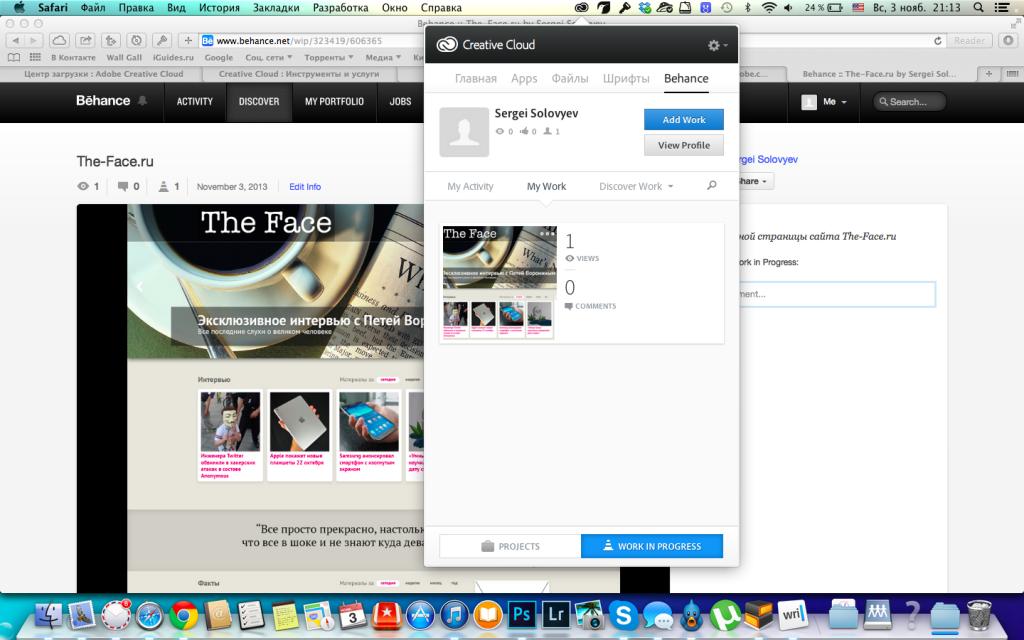Open ACTIVITY in Behance navigation
This screenshot has height=640, width=1024.
click(195, 101)
